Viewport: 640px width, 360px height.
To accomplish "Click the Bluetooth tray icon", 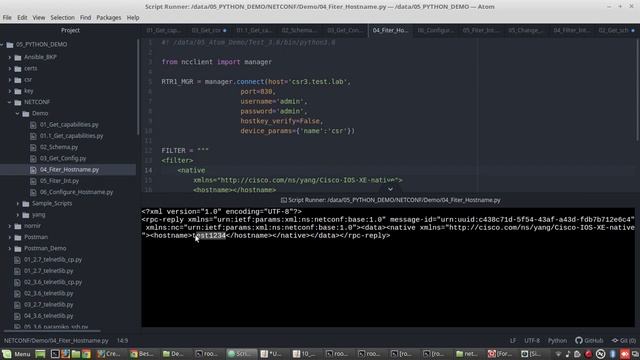I will click(613, 353).
